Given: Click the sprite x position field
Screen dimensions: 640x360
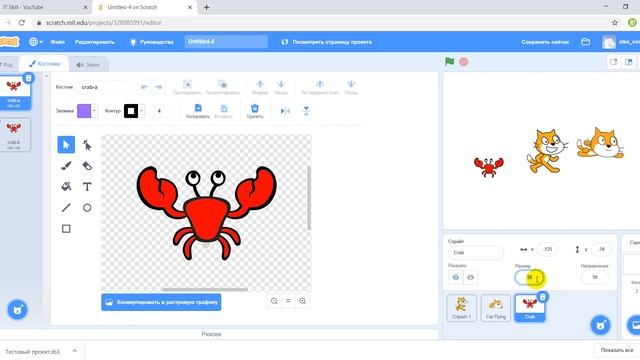Looking at the screenshot, I should point(547,249).
